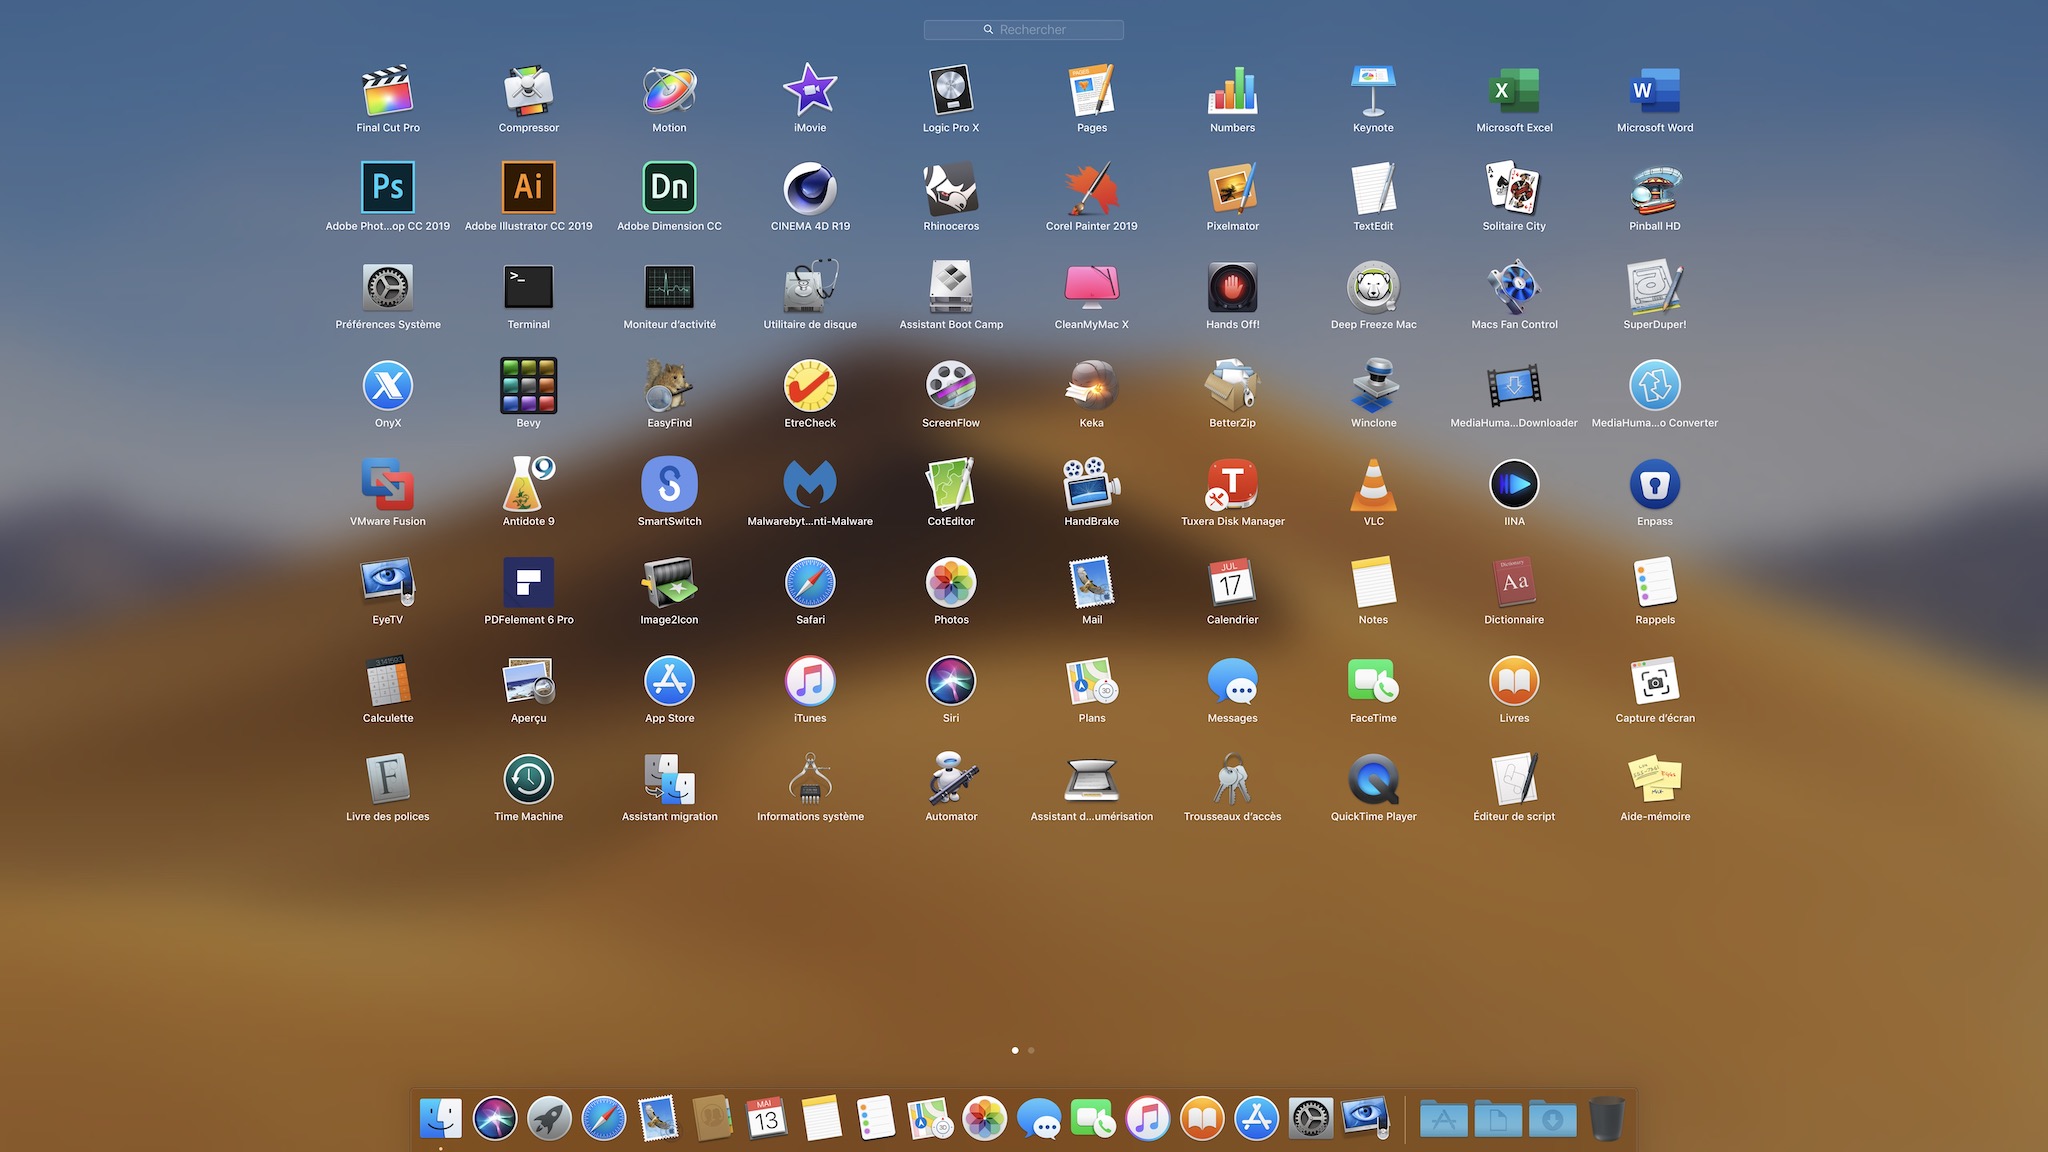Launch Capture d'écran utility
The width and height of the screenshot is (2048, 1152).
(x=1655, y=681)
